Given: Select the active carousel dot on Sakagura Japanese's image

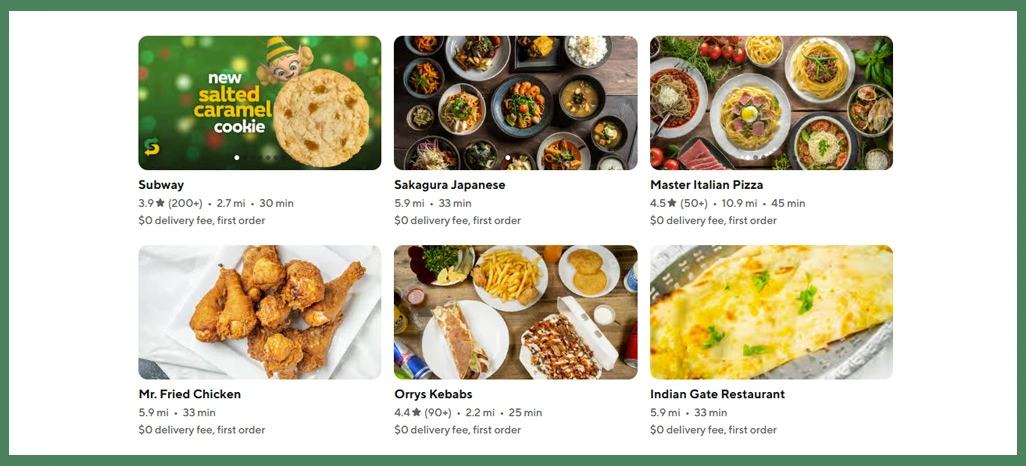Looking at the screenshot, I should point(507,157).
